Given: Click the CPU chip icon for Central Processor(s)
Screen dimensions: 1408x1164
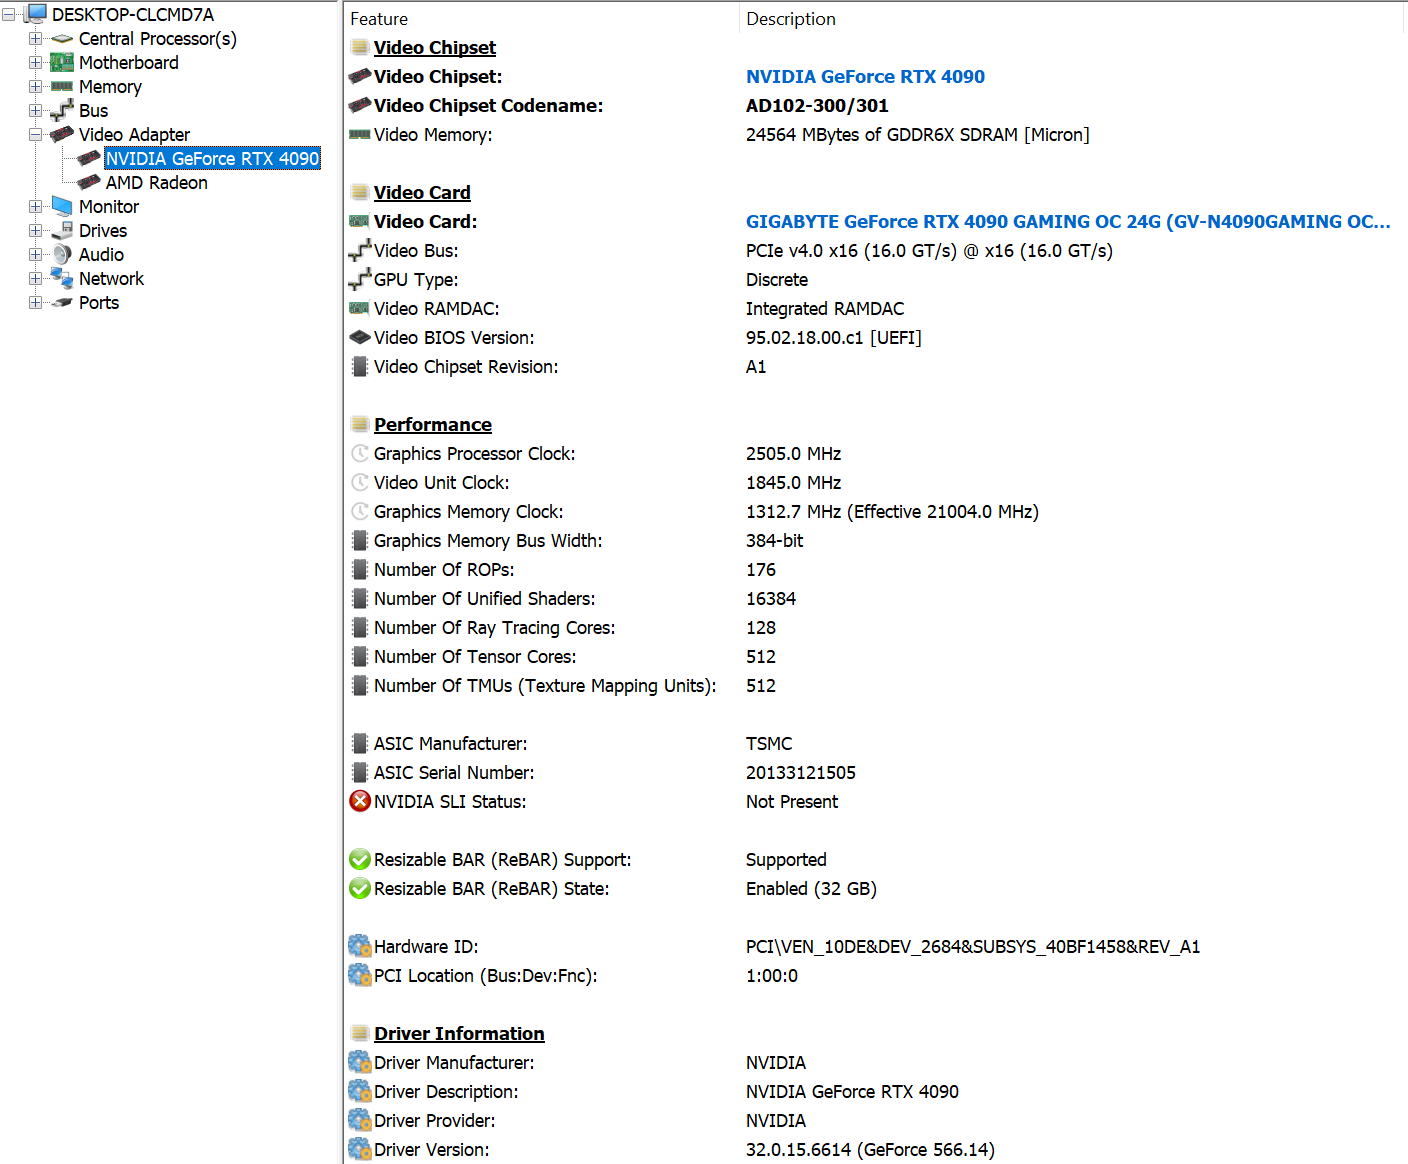Looking at the screenshot, I should tap(62, 39).
